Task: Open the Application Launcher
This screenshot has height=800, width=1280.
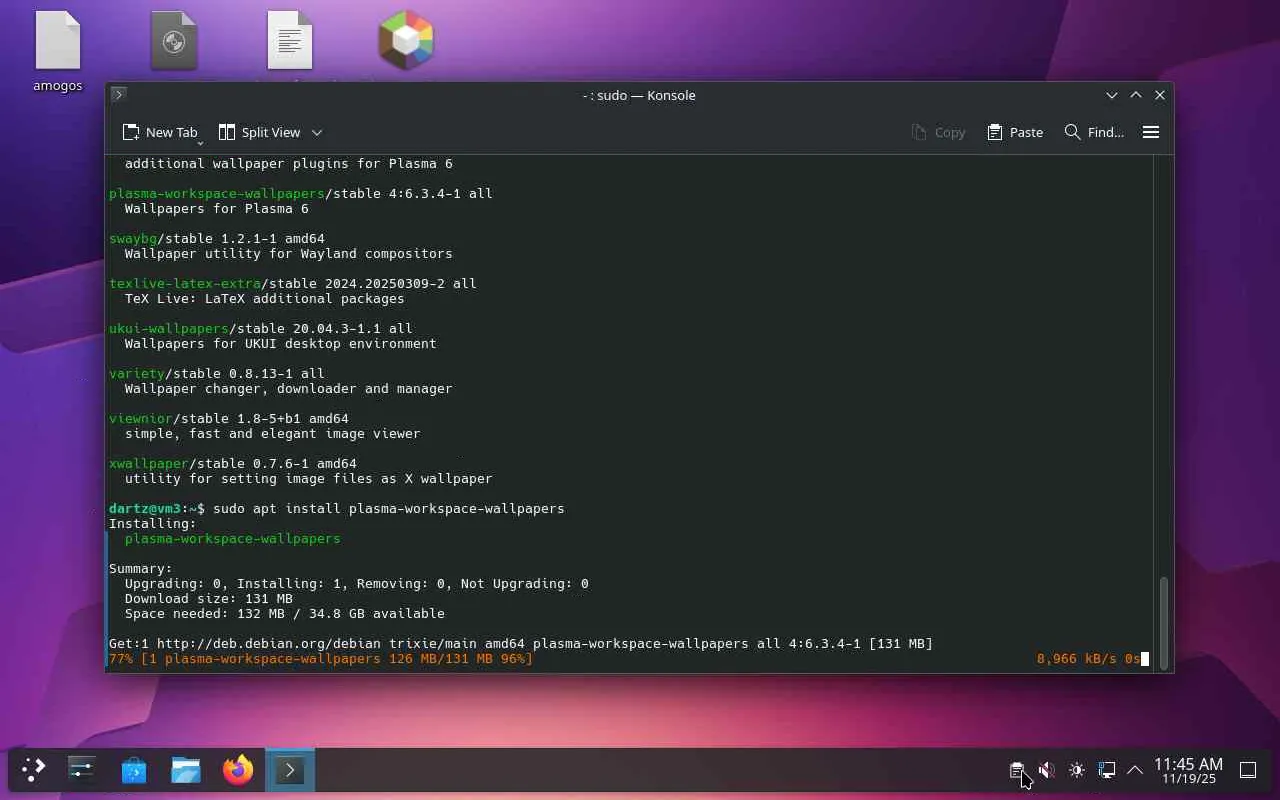Action: click(33, 770)
